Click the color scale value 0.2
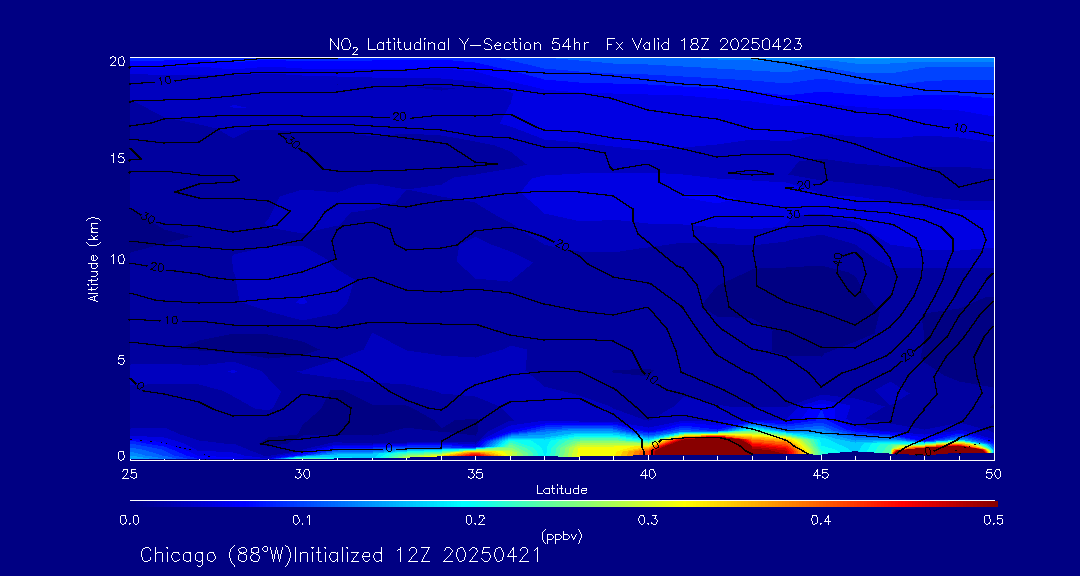 pyautogui.click(x=475, y=520)
